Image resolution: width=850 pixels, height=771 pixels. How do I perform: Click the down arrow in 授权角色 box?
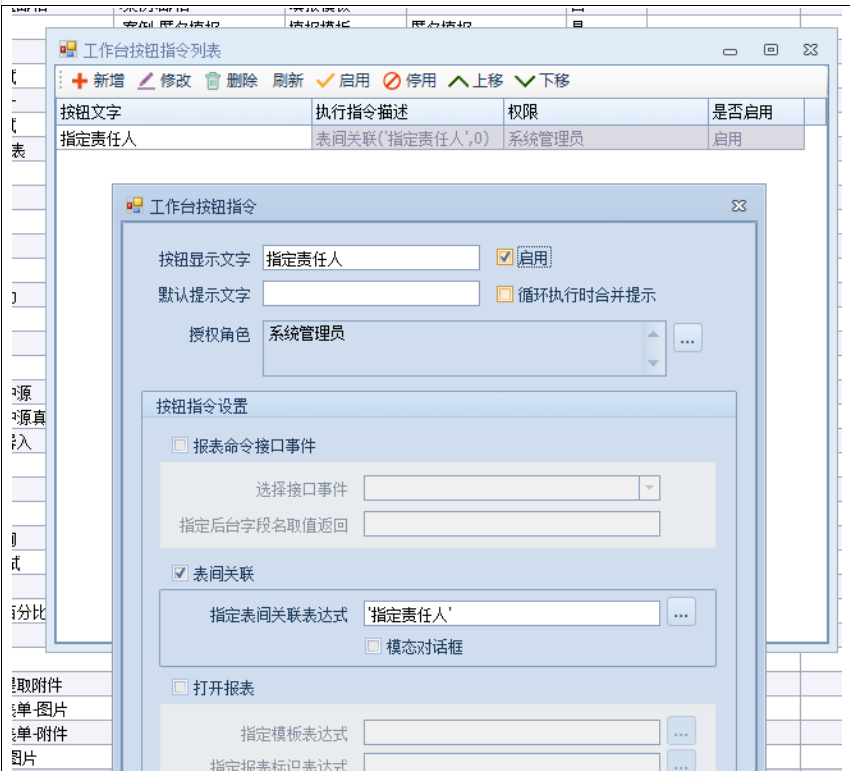654,363
